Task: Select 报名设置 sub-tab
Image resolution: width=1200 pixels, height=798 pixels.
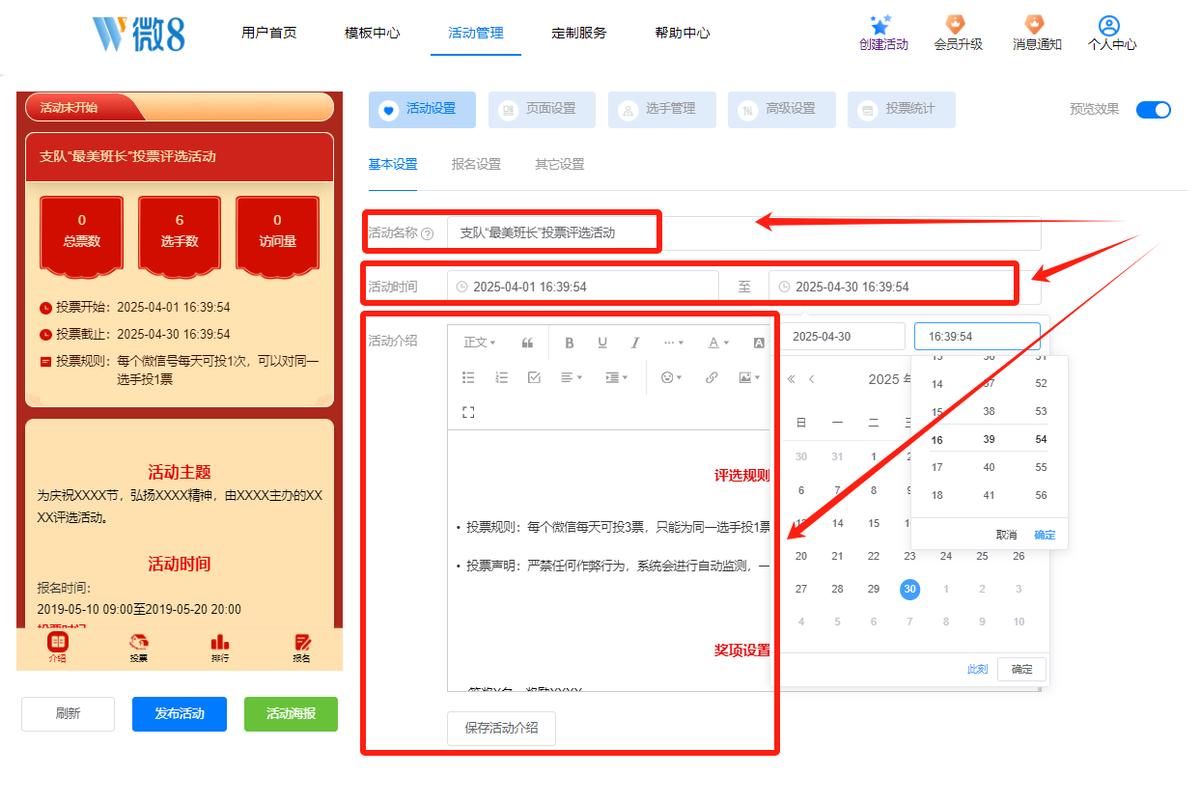Action: click(x=476, y=164)
